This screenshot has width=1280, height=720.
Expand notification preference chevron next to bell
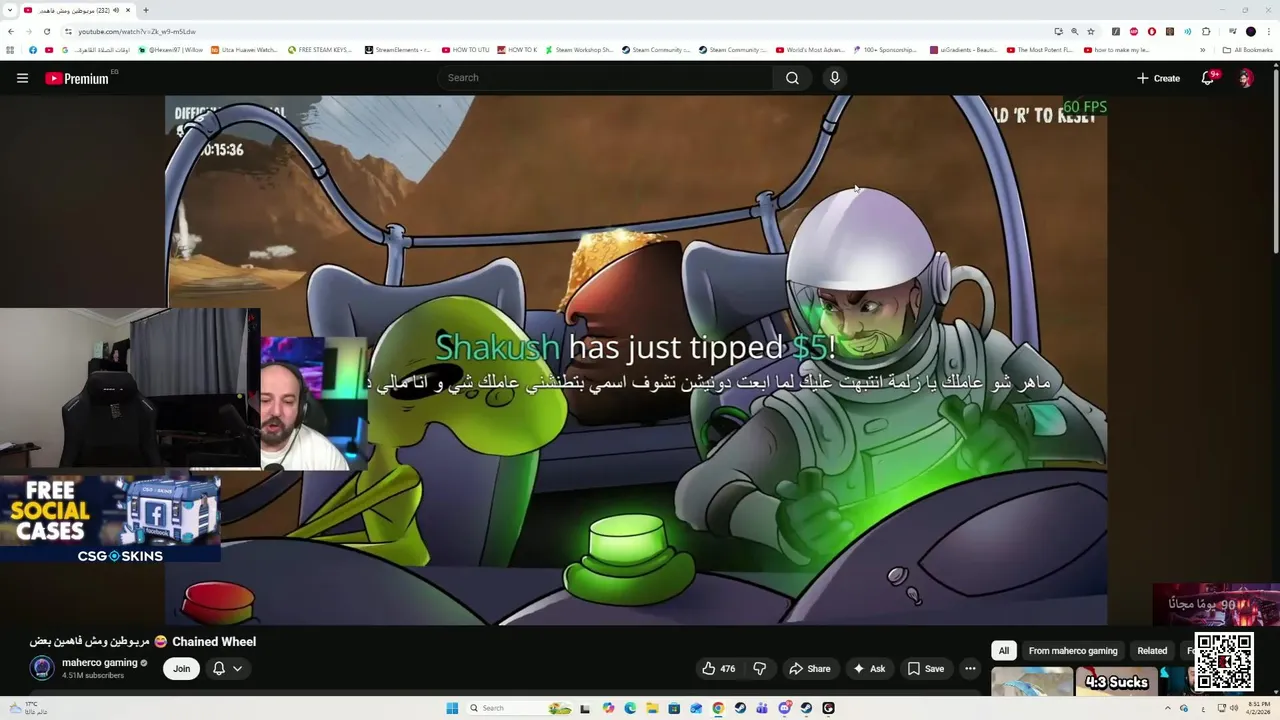coord(237,669)
